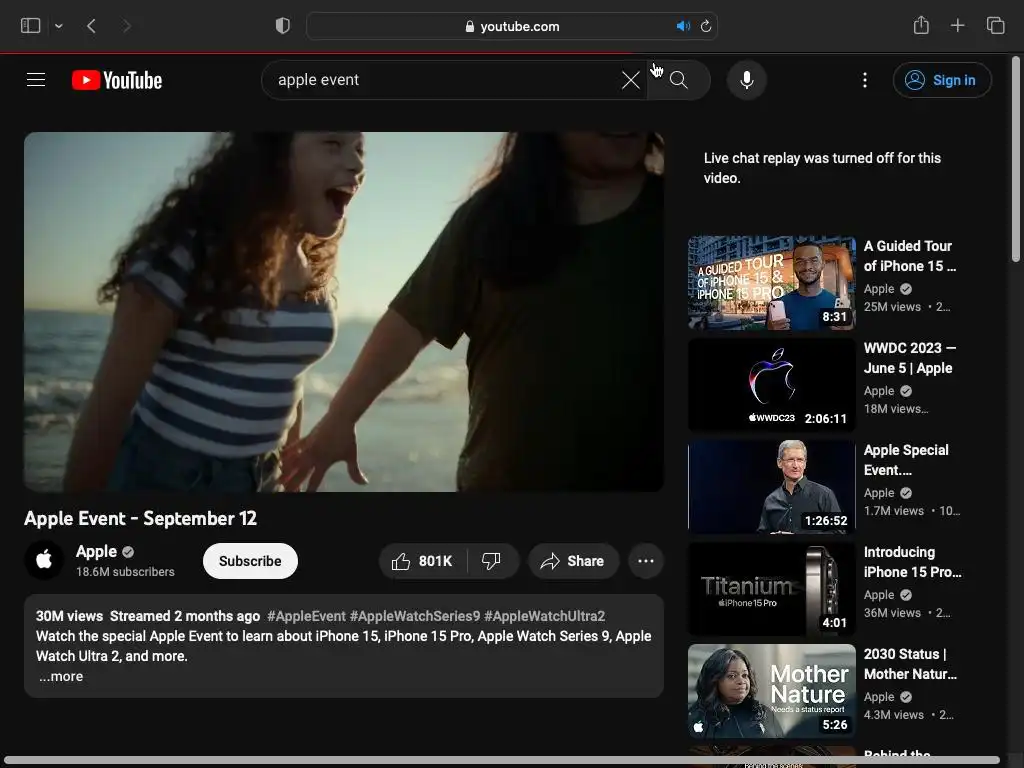Open the 2030 Status Mother Nature title
The width and height of the screenshot is (1024, 768).
click(x=910, y=664)
